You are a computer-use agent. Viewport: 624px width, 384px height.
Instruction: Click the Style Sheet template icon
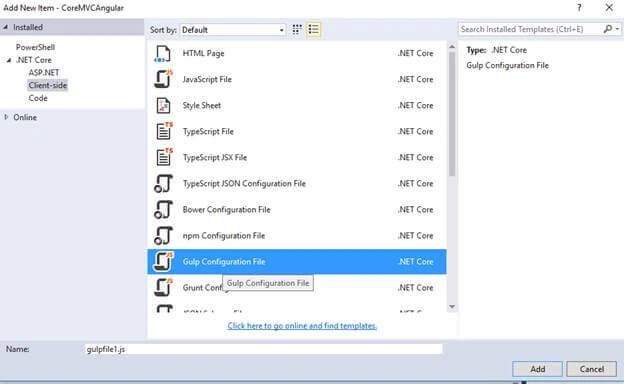[163, 105]
